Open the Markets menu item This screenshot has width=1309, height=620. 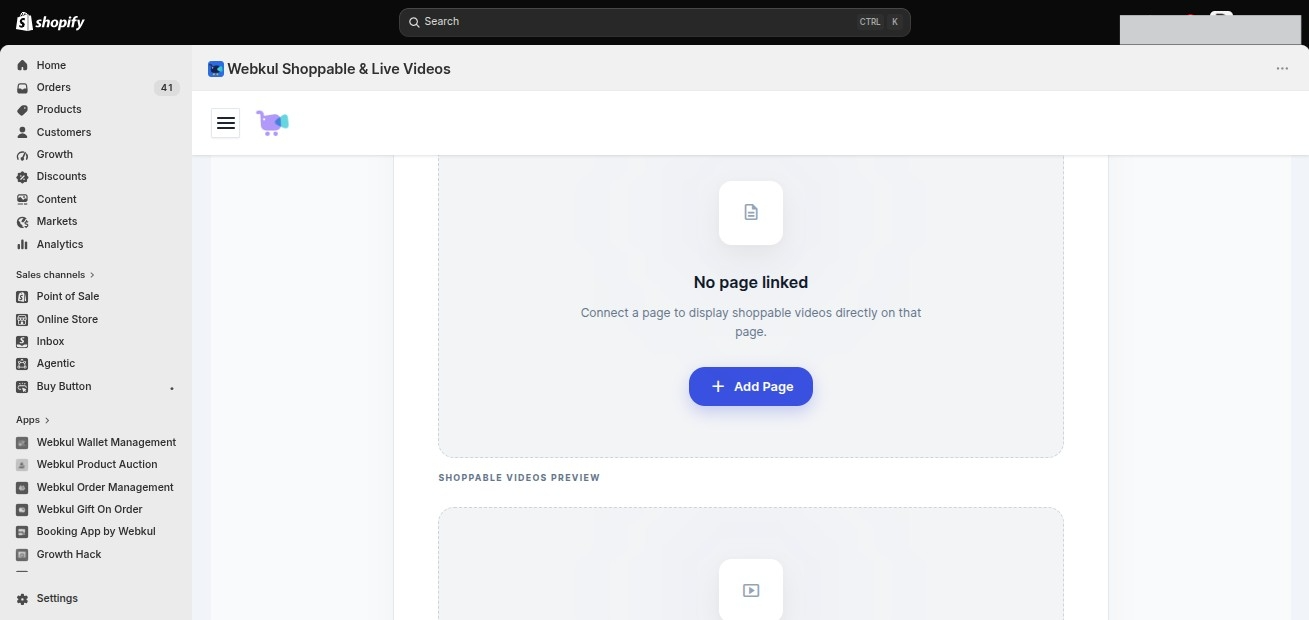tap(57, 221)
